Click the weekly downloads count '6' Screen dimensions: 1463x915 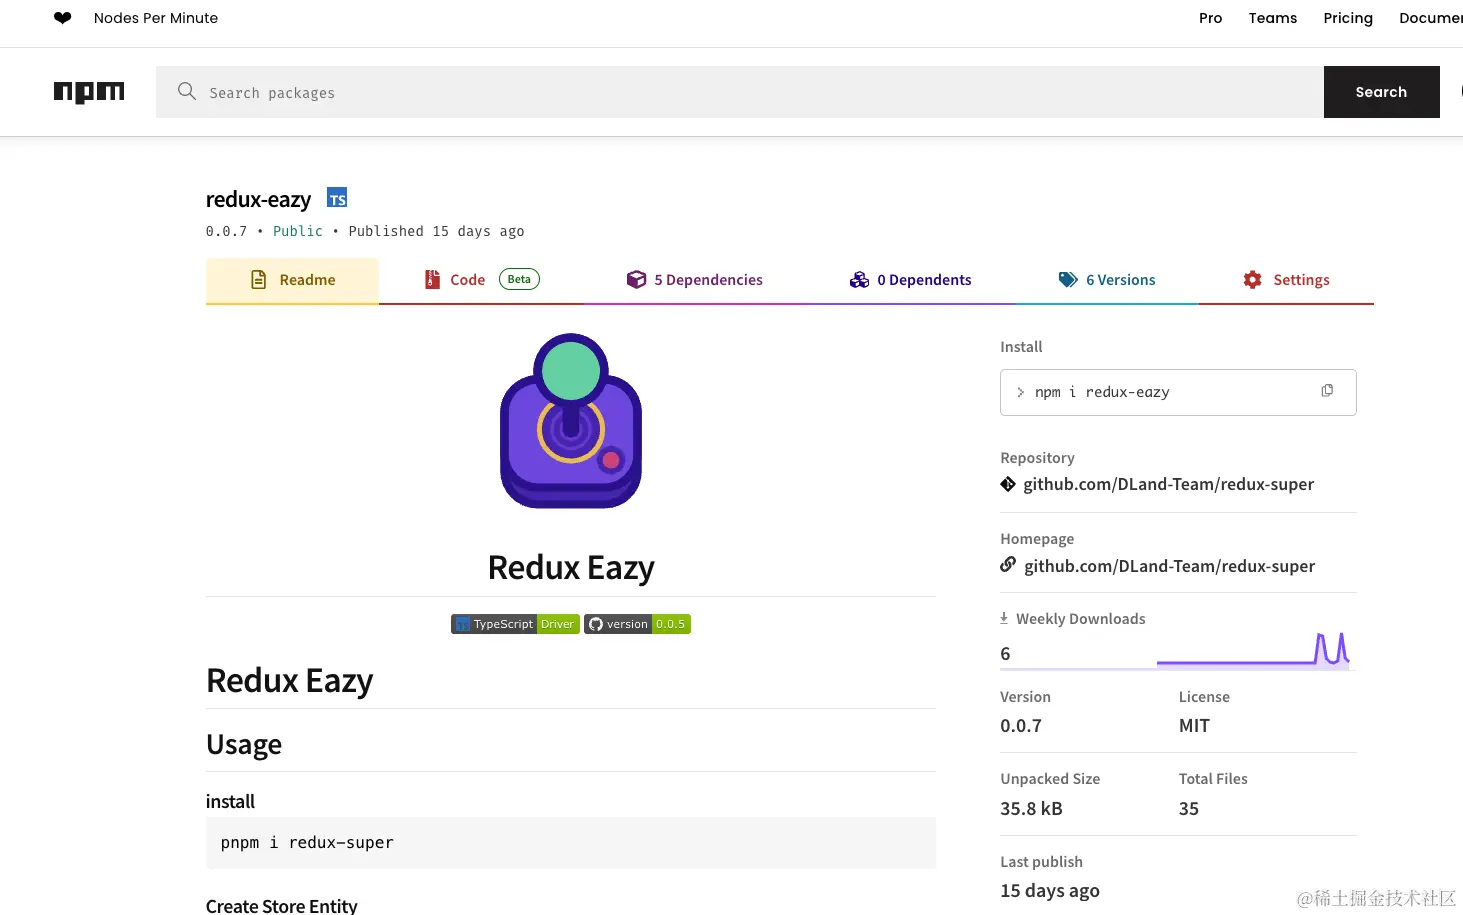click(1005, 653)
